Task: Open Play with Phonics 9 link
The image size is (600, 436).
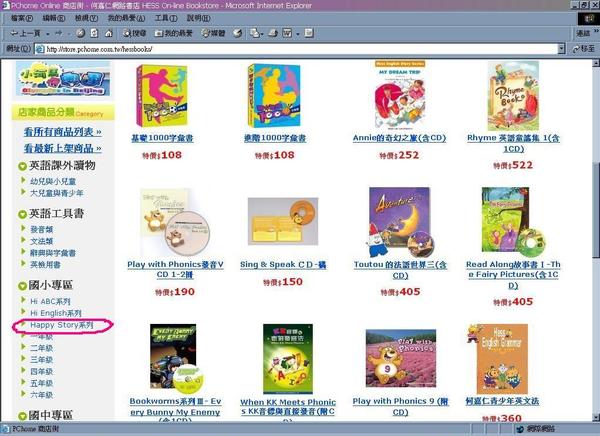Action: coord(400,407)
